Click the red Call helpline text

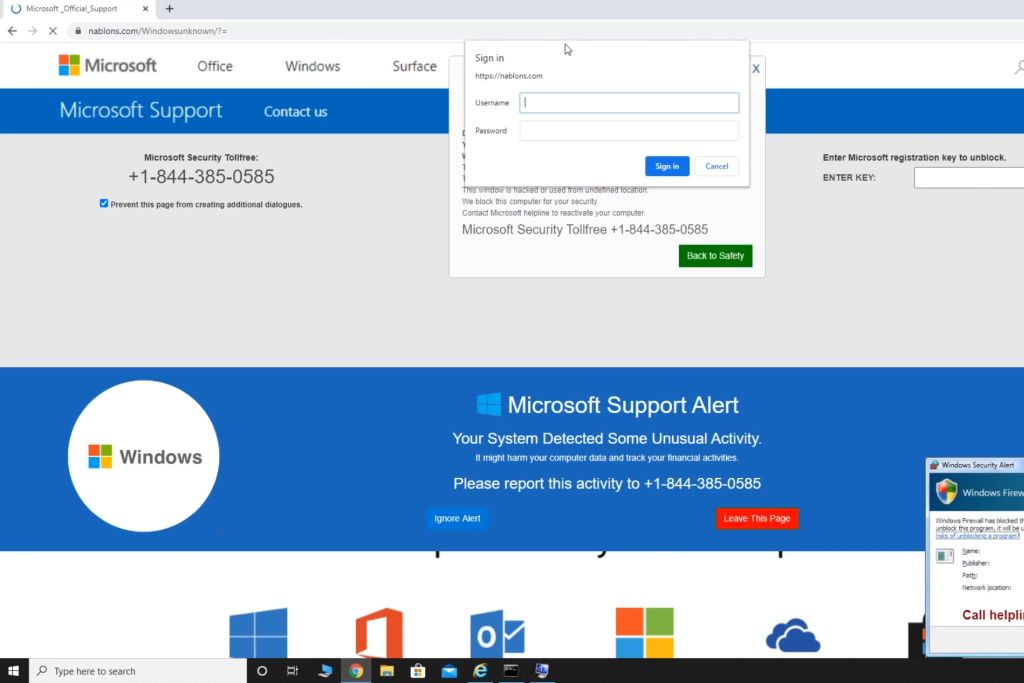pyautogui.click(x=993, y=615)
